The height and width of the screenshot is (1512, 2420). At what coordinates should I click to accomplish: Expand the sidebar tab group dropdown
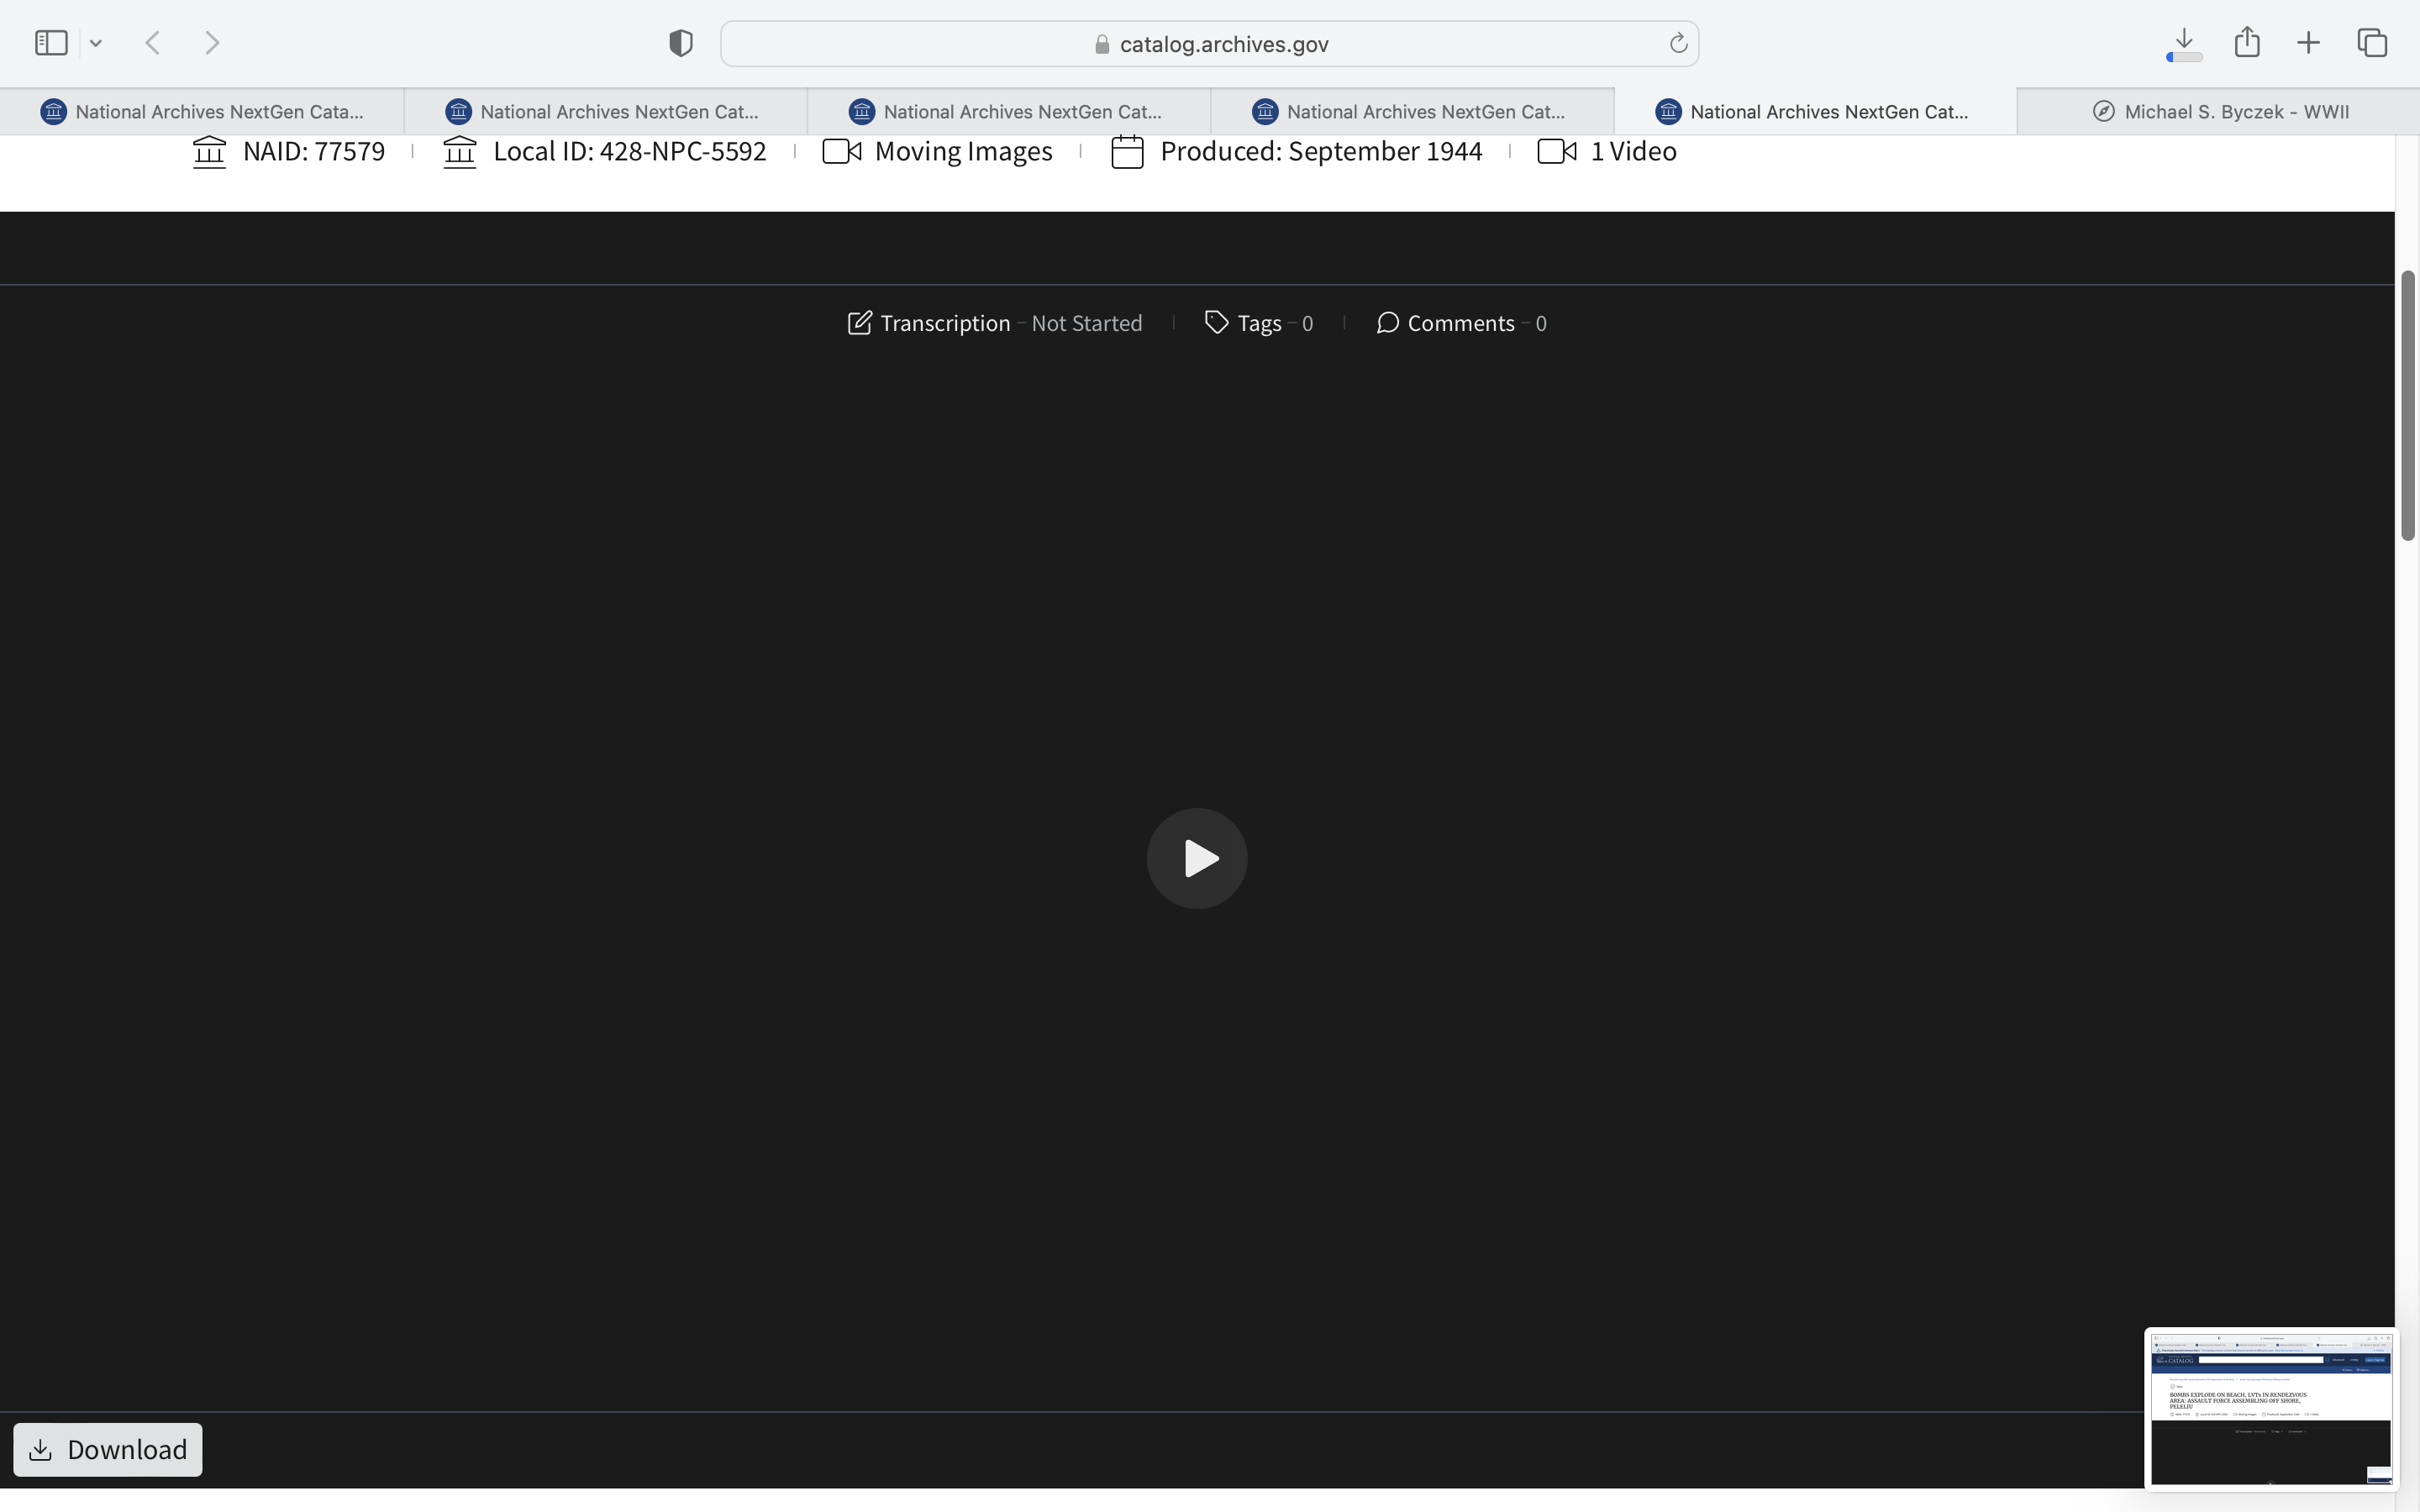96,43
